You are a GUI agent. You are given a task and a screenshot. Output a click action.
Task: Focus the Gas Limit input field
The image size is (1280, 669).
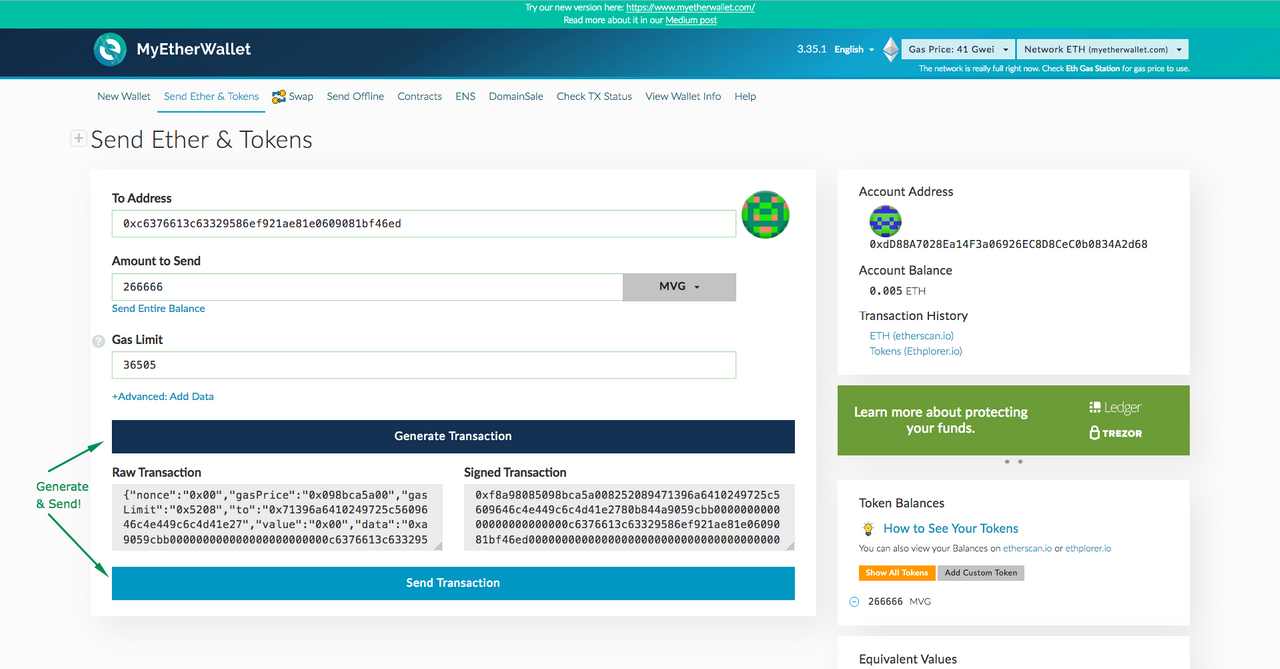tap(424, 365)
